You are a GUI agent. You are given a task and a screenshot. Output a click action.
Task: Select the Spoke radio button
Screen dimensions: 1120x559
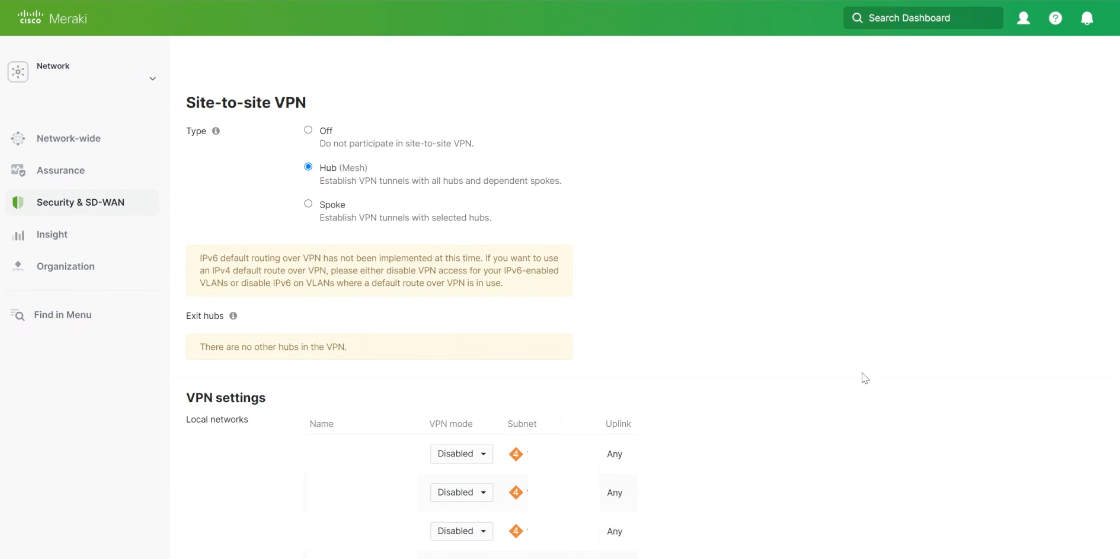308,203
